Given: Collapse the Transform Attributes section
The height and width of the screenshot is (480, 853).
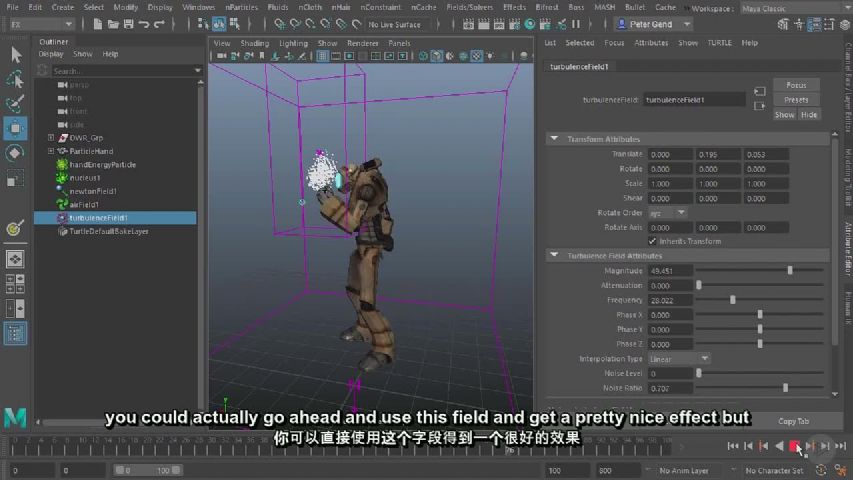Looking at the screenshot, I should 554,139.
